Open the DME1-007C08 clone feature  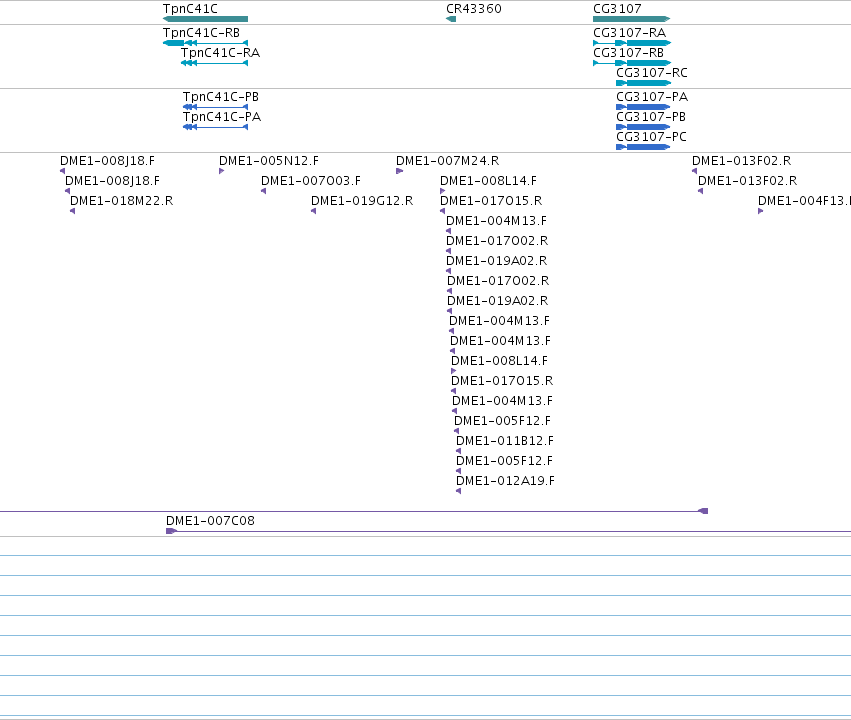(x=210, y=521)
